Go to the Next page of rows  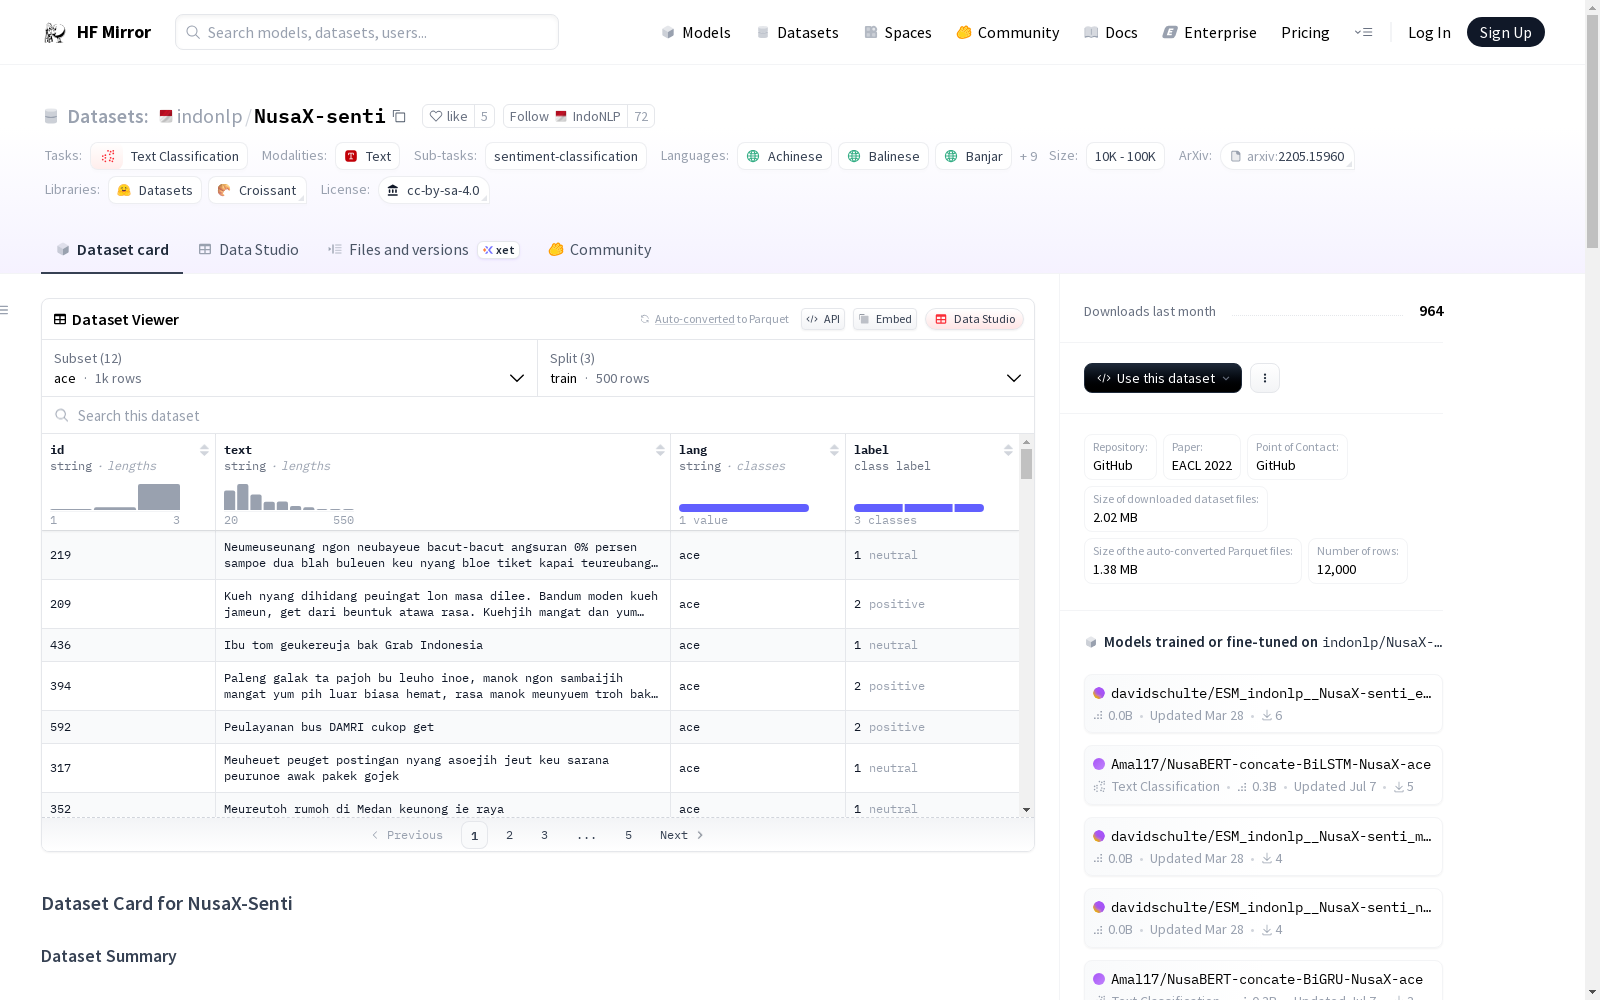[682, 835]
